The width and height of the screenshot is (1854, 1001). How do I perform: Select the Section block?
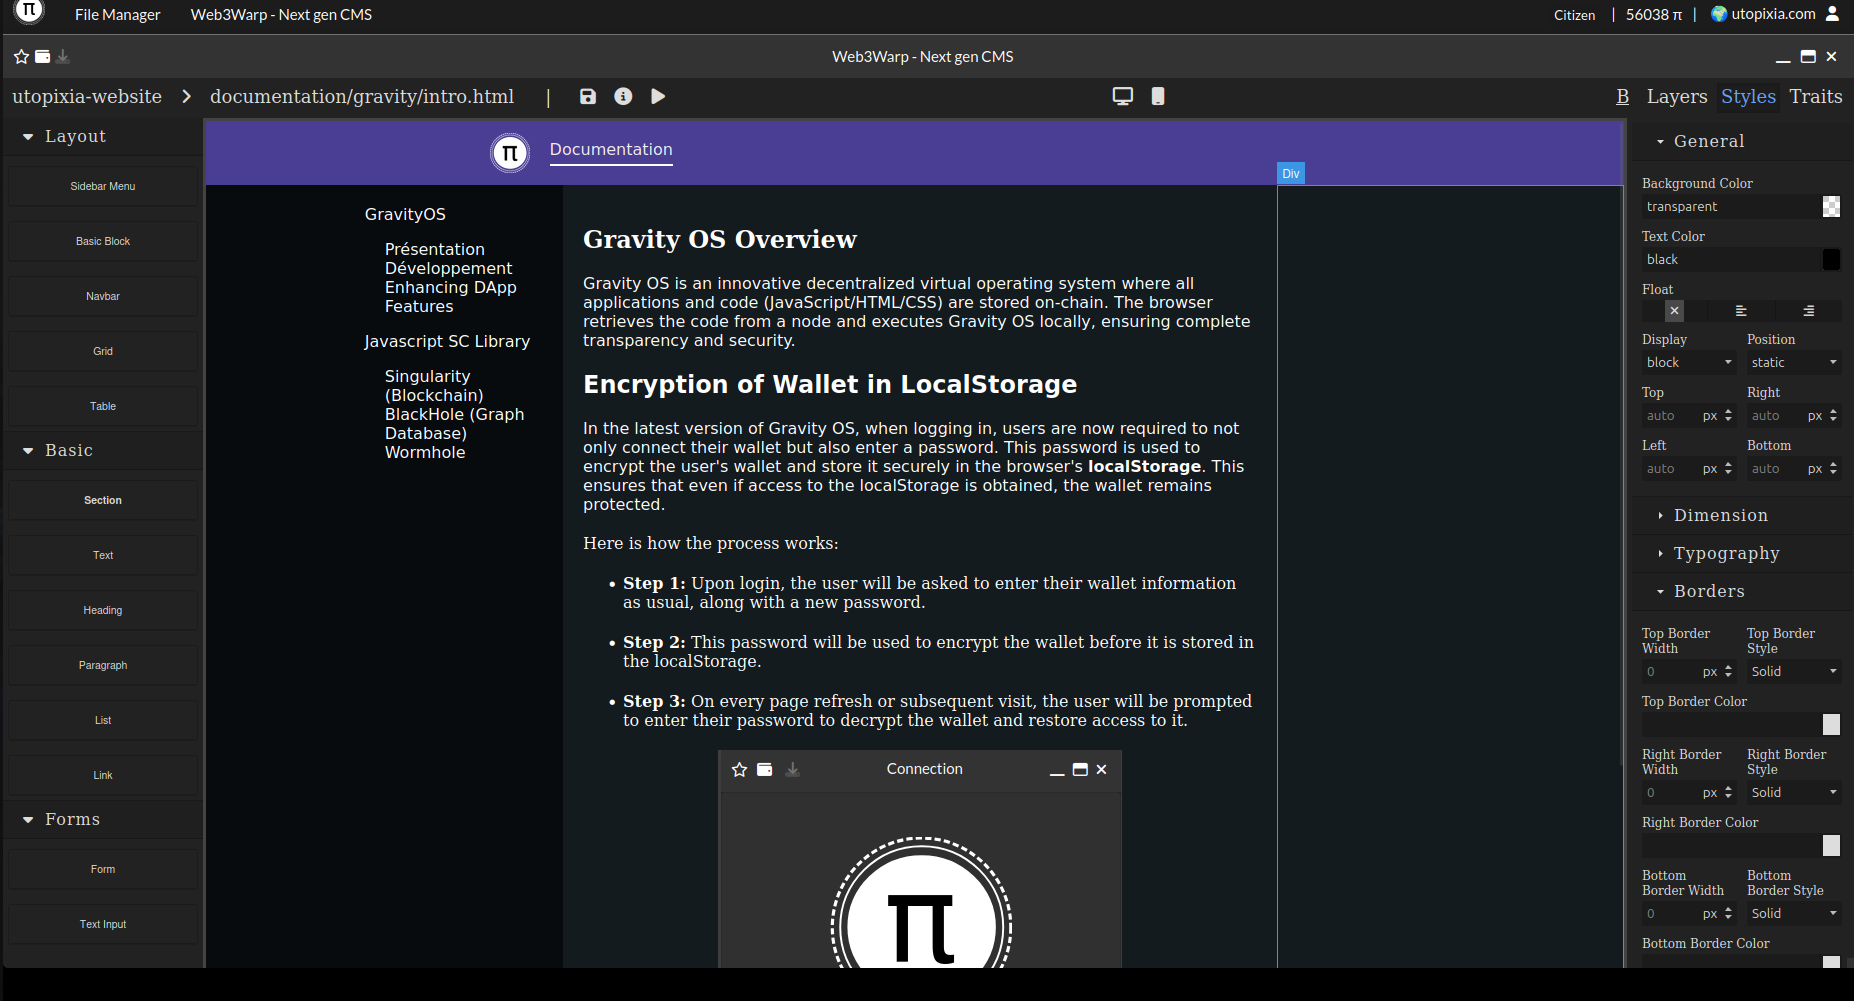pyautogui.click(x=103, y=501)
